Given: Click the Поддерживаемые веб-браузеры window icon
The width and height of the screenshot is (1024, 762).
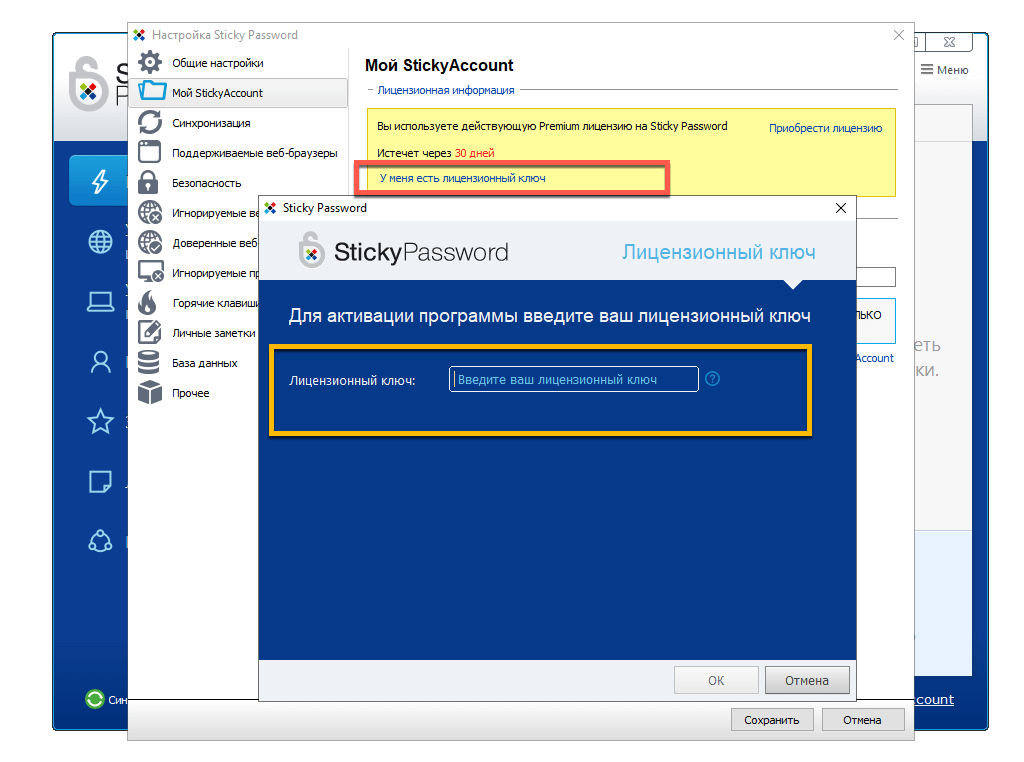Looking at the screenshot, I should click(x=150, y=153).
